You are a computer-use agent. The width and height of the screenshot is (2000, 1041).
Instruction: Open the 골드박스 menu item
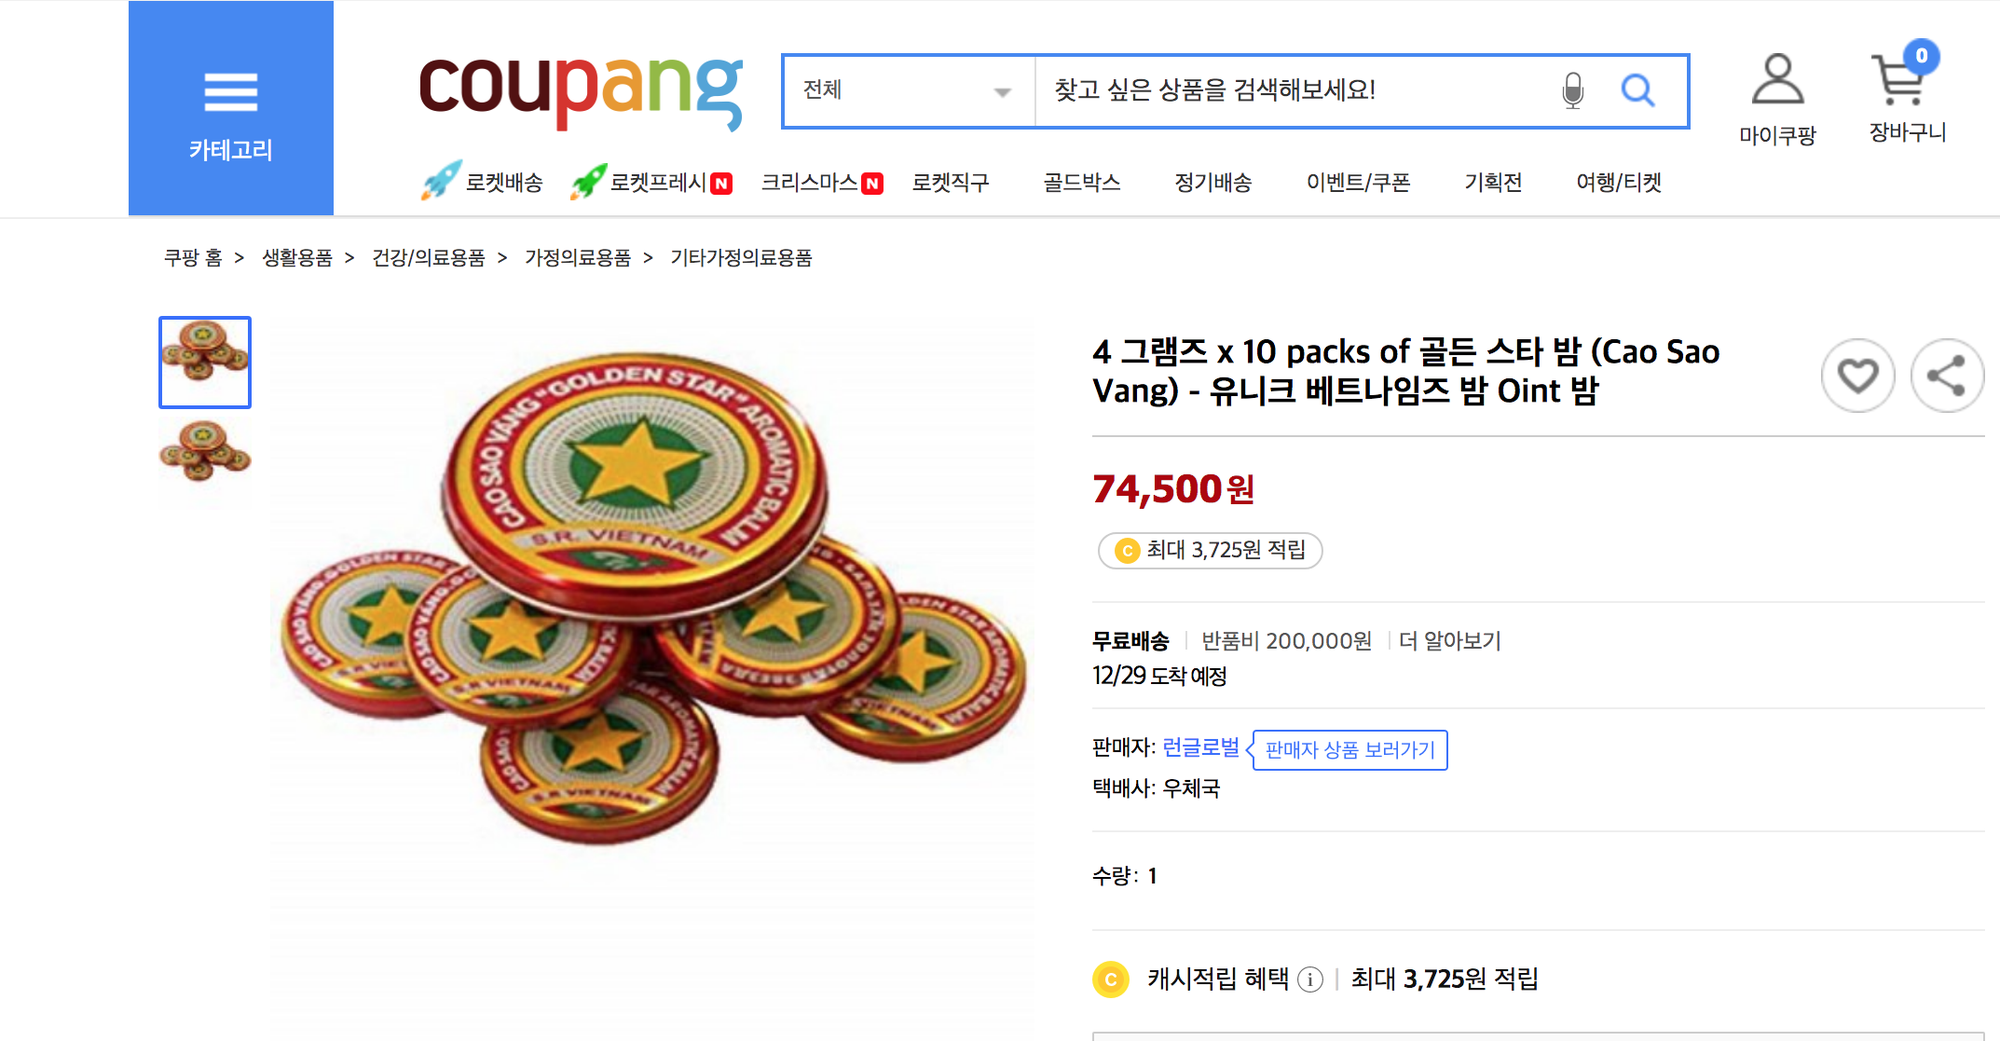point(1081,183)
